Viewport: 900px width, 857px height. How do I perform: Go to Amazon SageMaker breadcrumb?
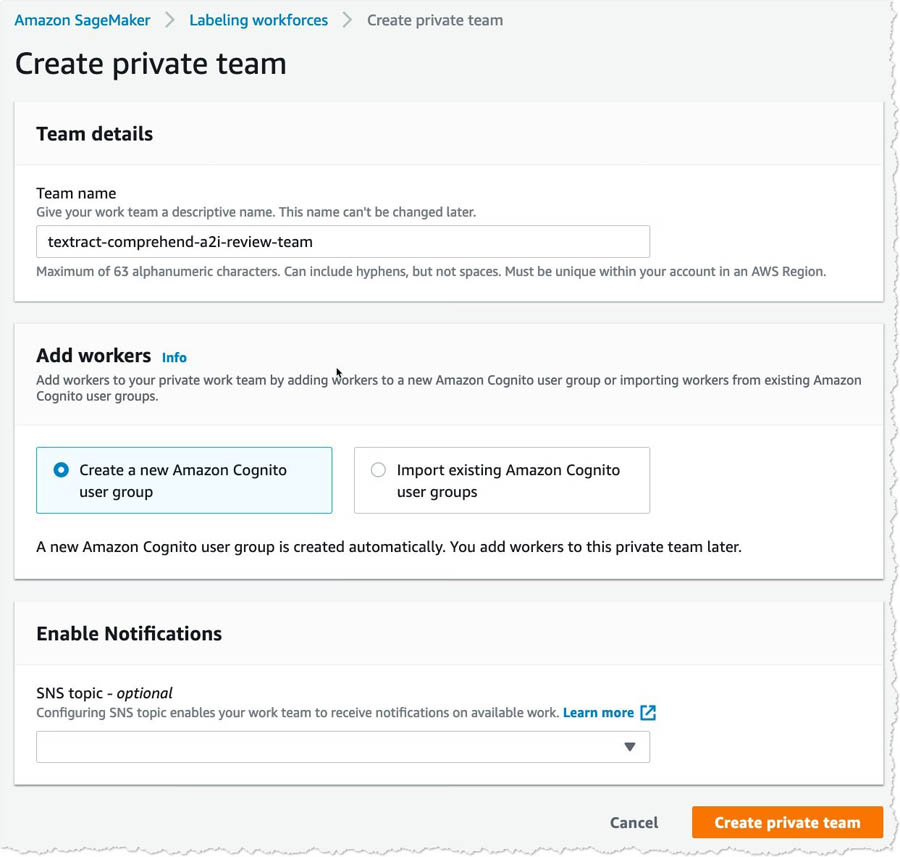pyautogui.click(x=82, y=20)
